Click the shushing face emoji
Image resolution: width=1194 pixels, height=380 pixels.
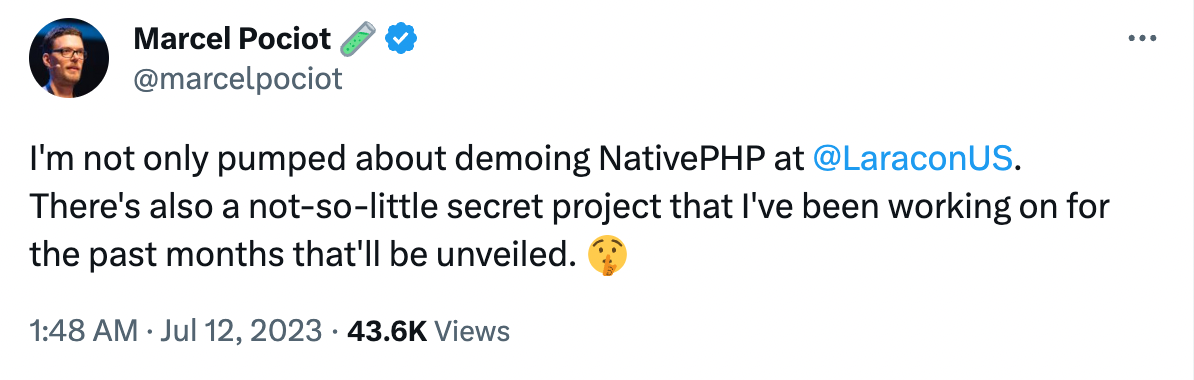coord(607,257)
